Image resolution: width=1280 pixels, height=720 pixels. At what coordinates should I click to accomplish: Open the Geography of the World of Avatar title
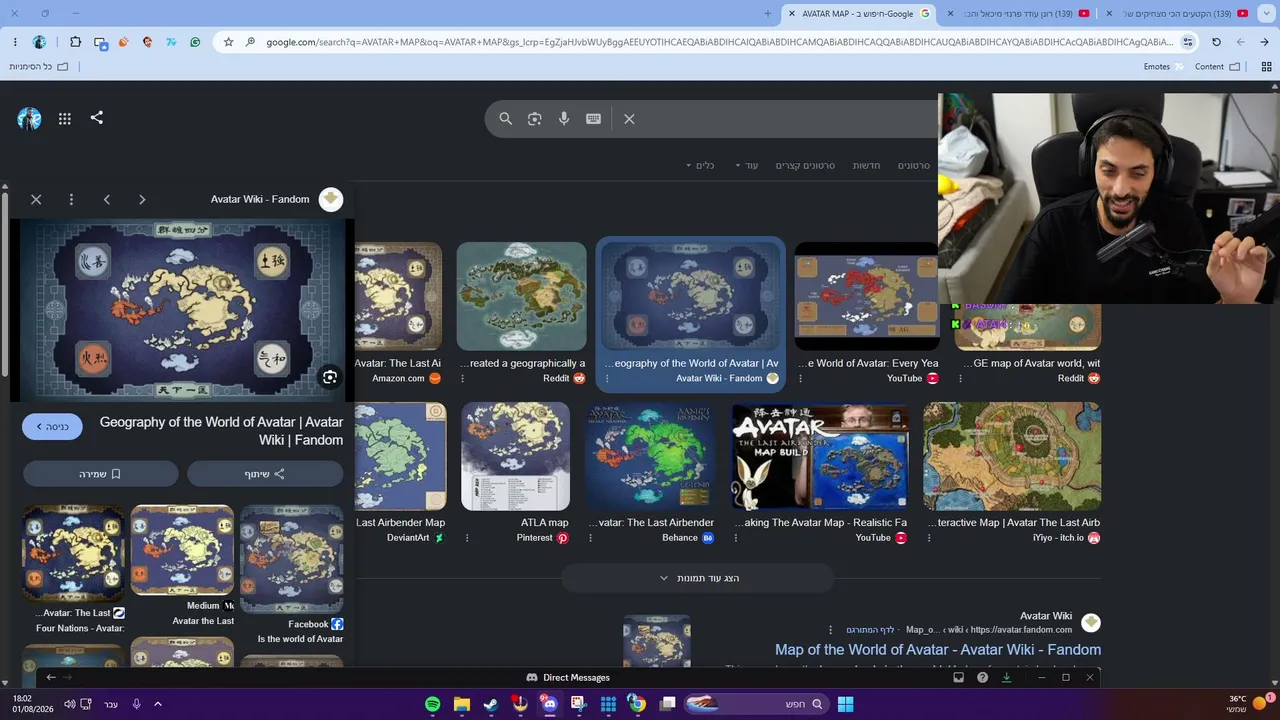tap(221, 431)
